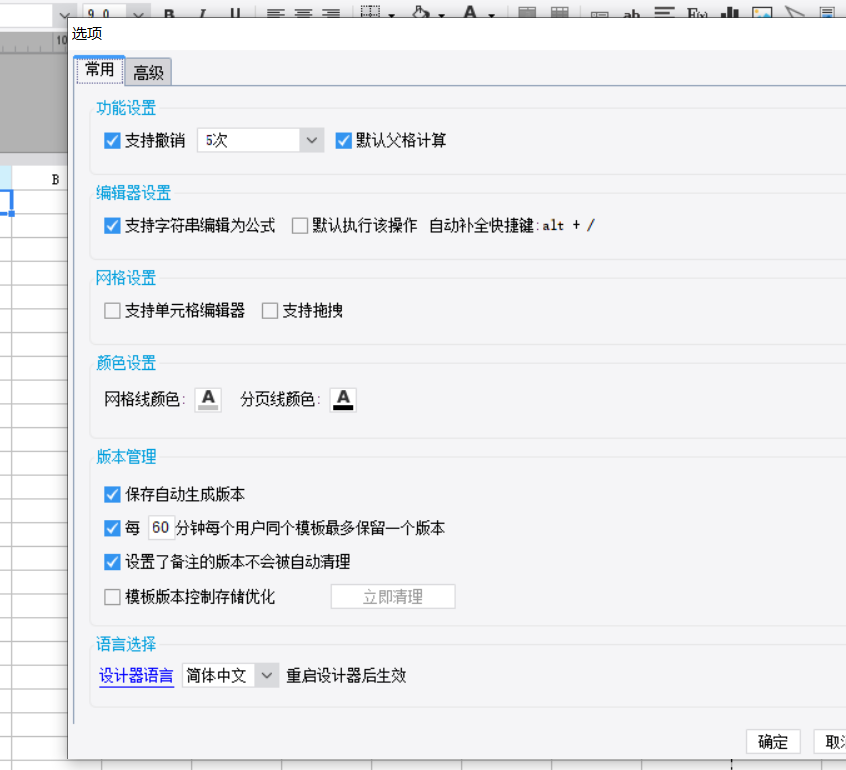Click the 'ab' text element icon

click(631, 13)
